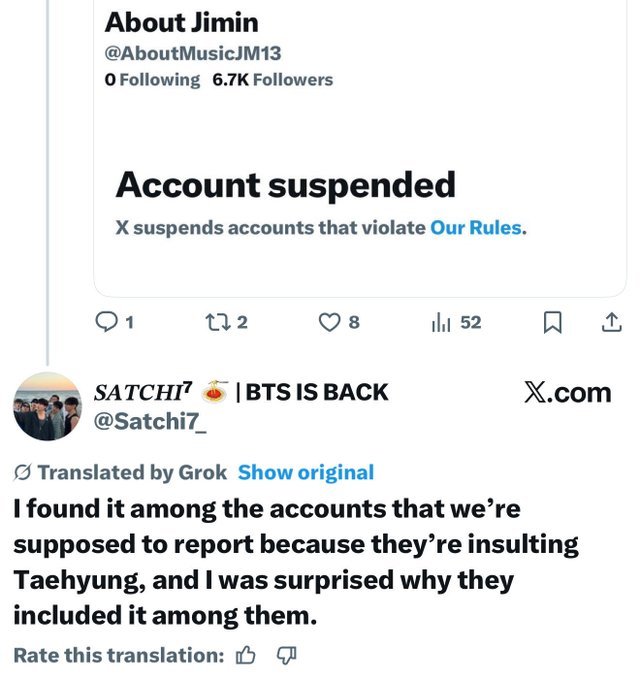This screenshot has height=680, width=640.
Task: Rate the translation with thumbs up
Action: click(245, 655)
